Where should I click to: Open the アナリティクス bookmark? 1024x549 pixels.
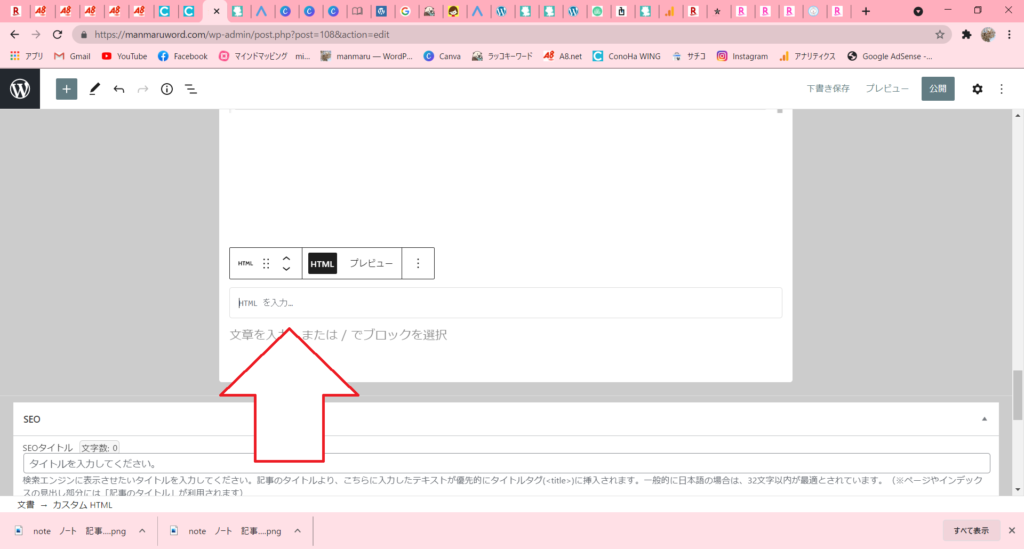click(x=807, y=56)
